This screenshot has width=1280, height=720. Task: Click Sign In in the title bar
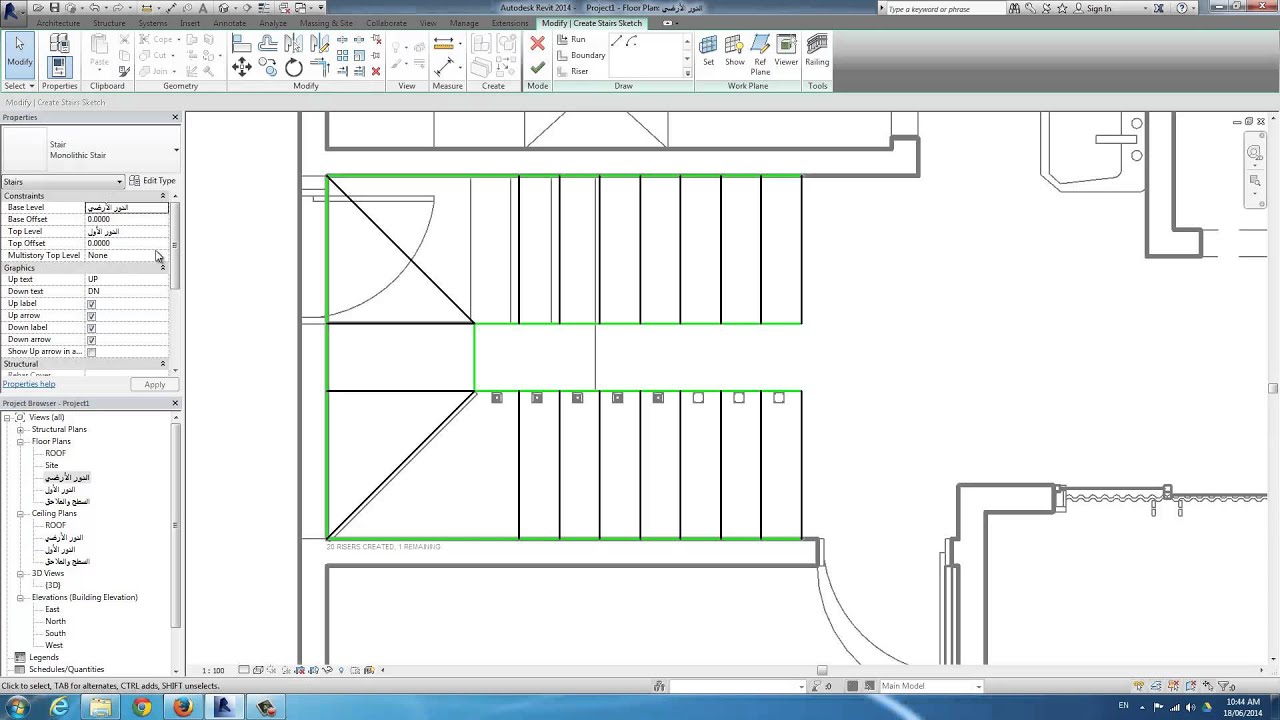pos(1099,8)
